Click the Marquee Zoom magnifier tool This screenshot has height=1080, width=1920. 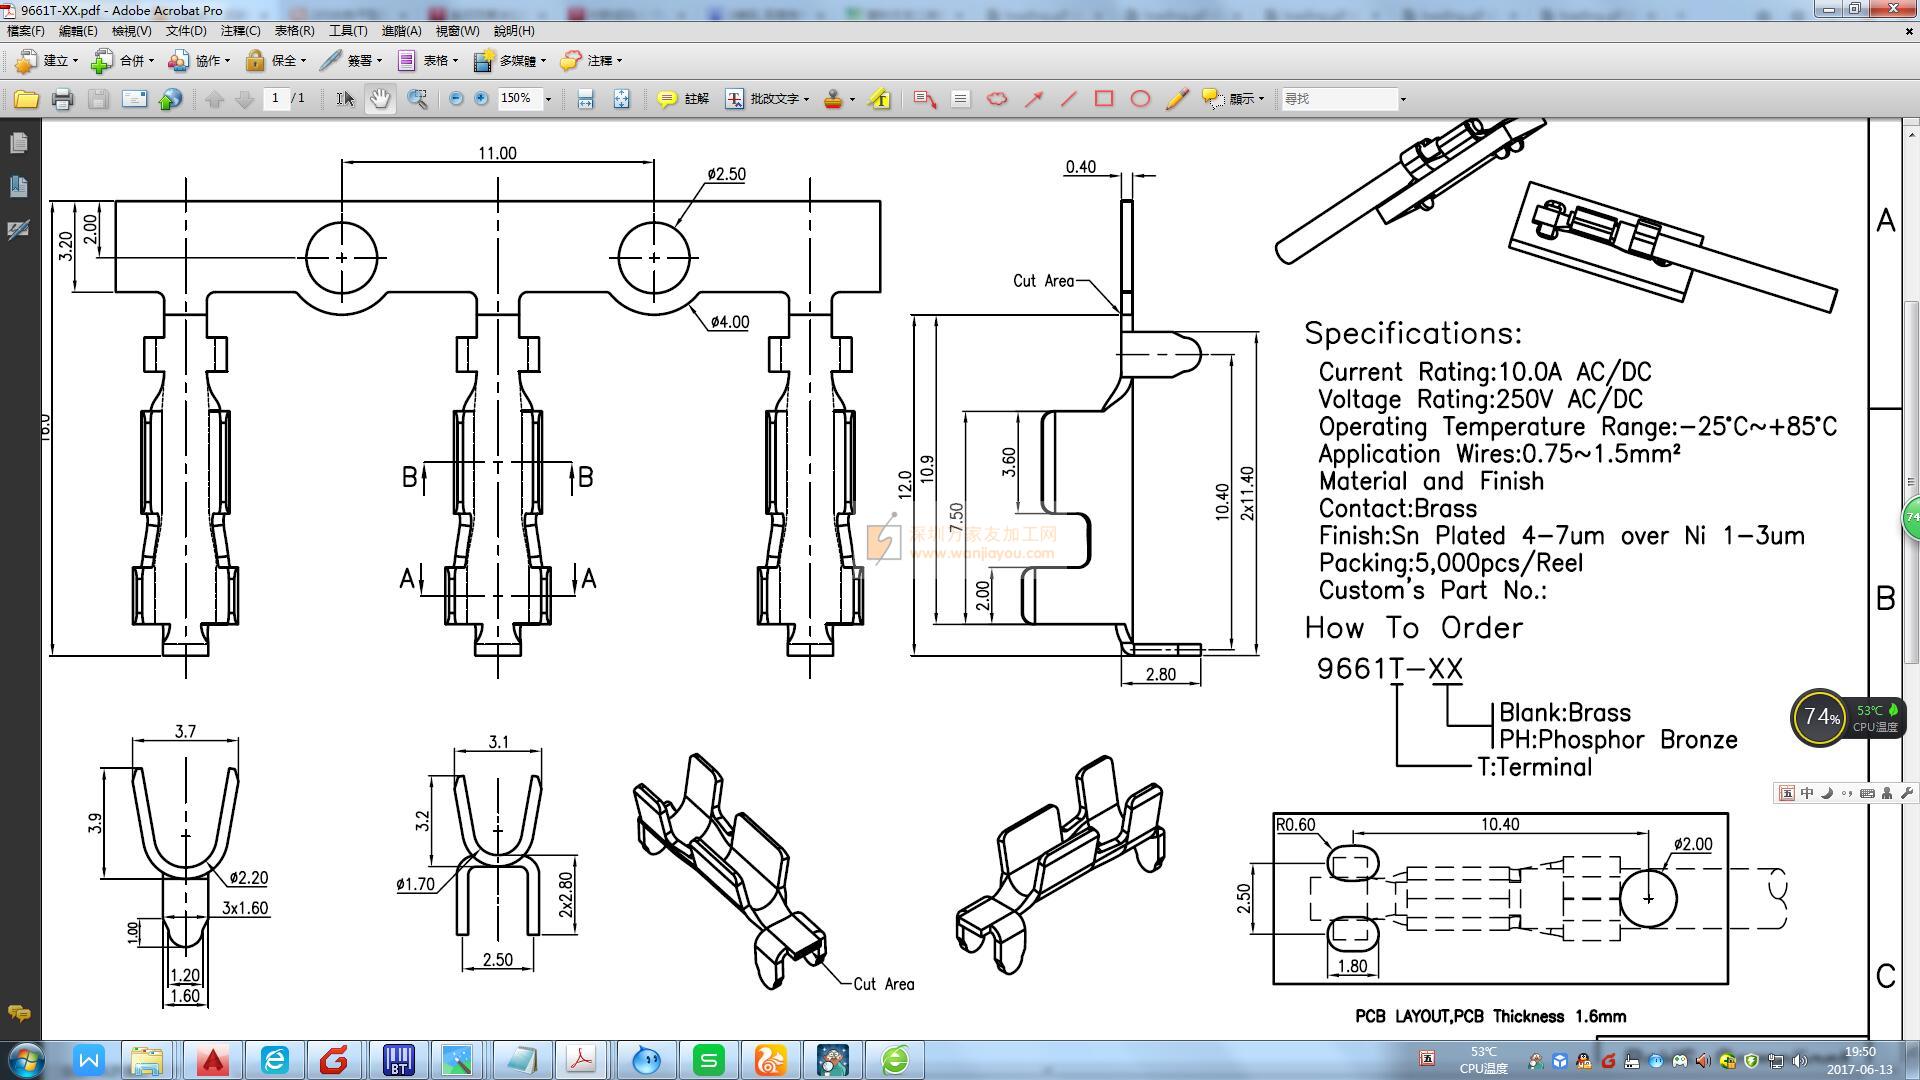click(417, 99)
